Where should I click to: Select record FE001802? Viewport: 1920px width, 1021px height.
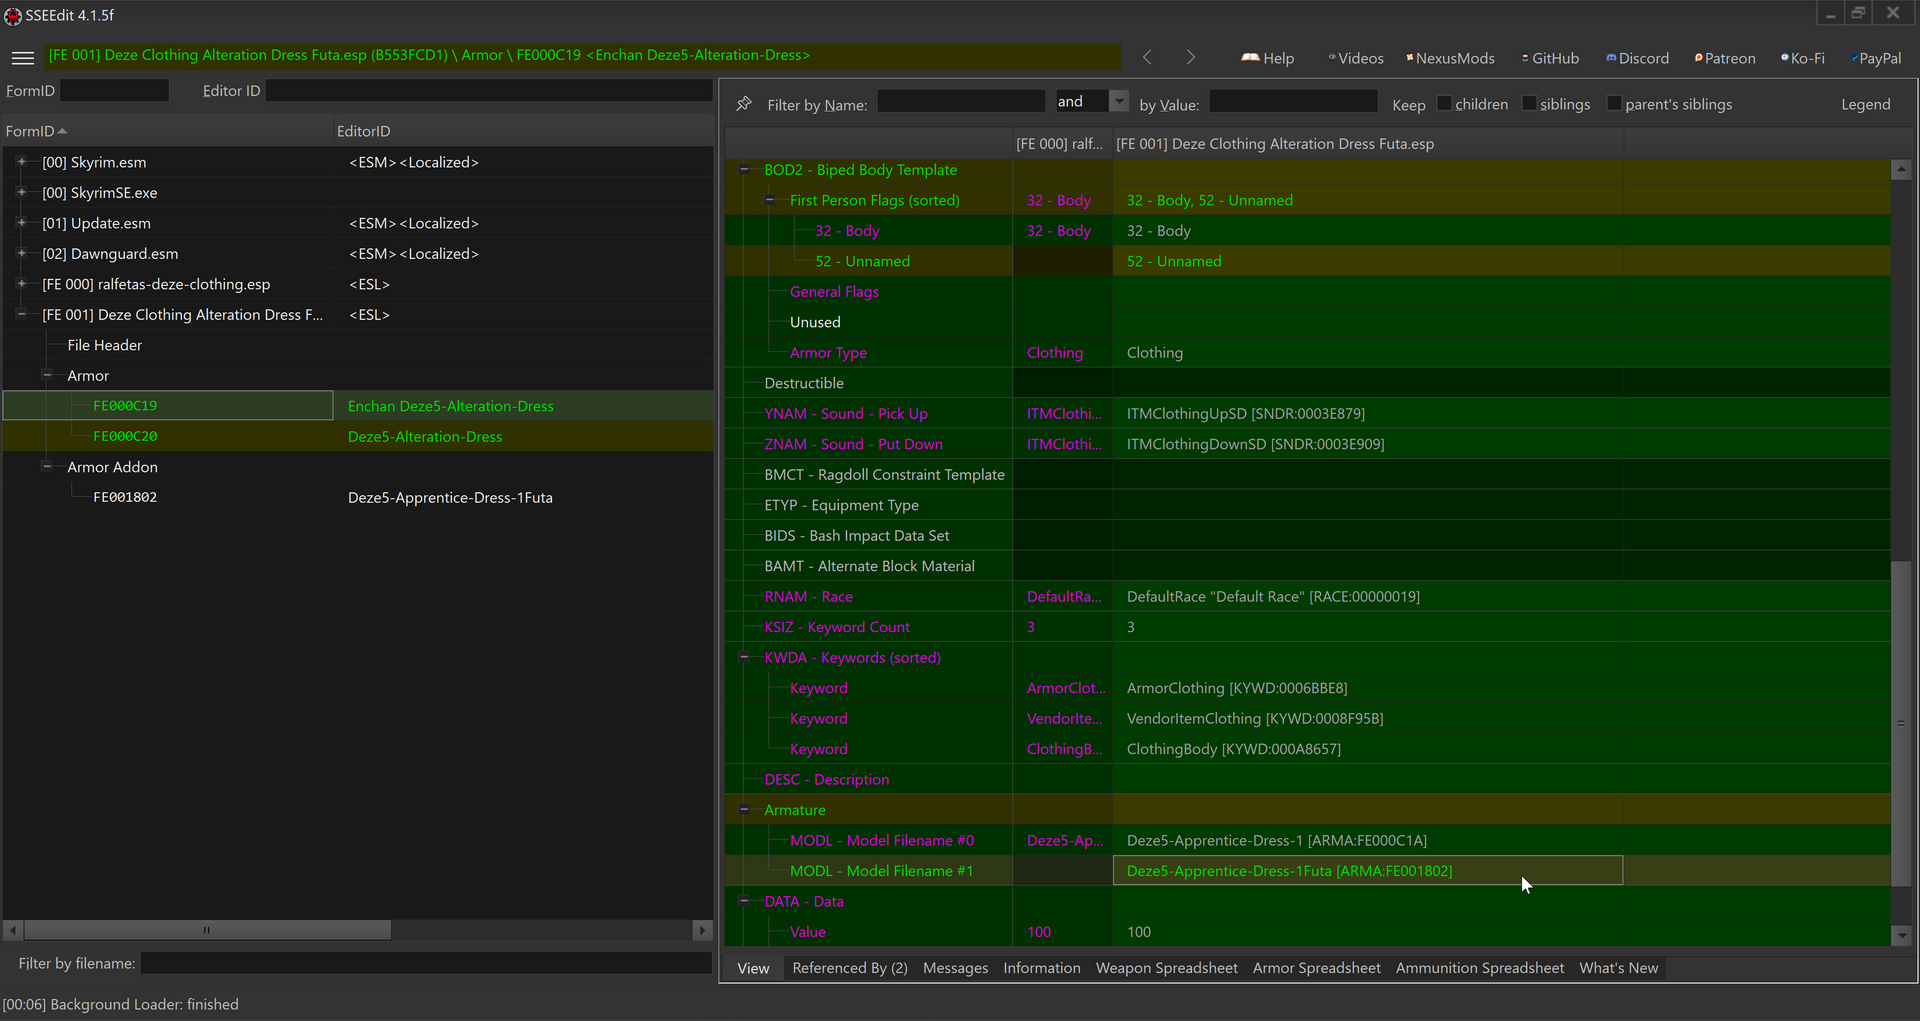coord(125,497)
